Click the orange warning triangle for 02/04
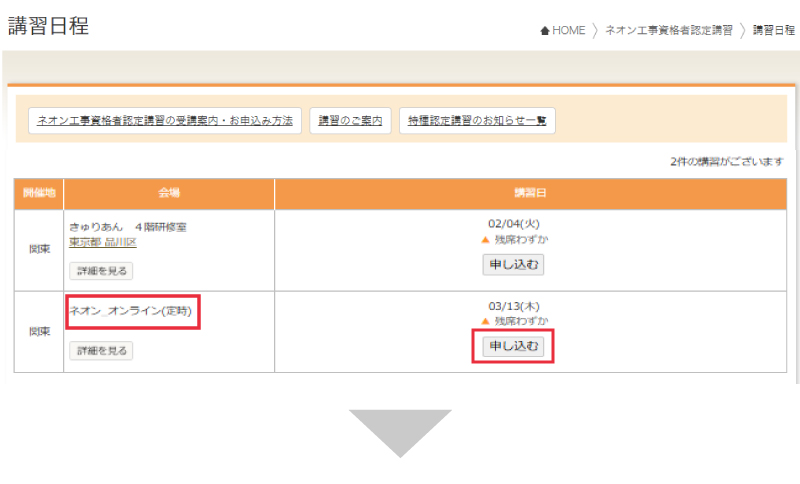The height and width of the screenshot is (484, 800). coord(486,240)
